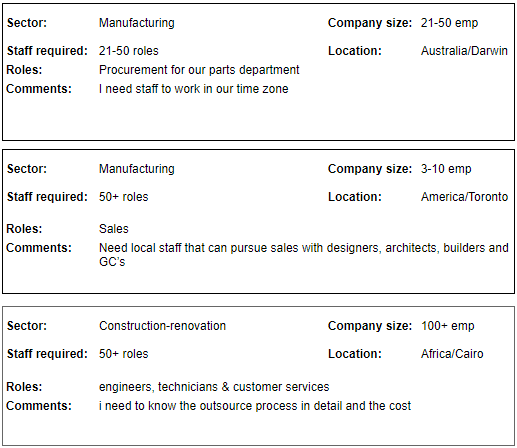Select the comment mentioning designers, architects, builders
The height and width of the screenshot is (448, 517).
[304, 255]
